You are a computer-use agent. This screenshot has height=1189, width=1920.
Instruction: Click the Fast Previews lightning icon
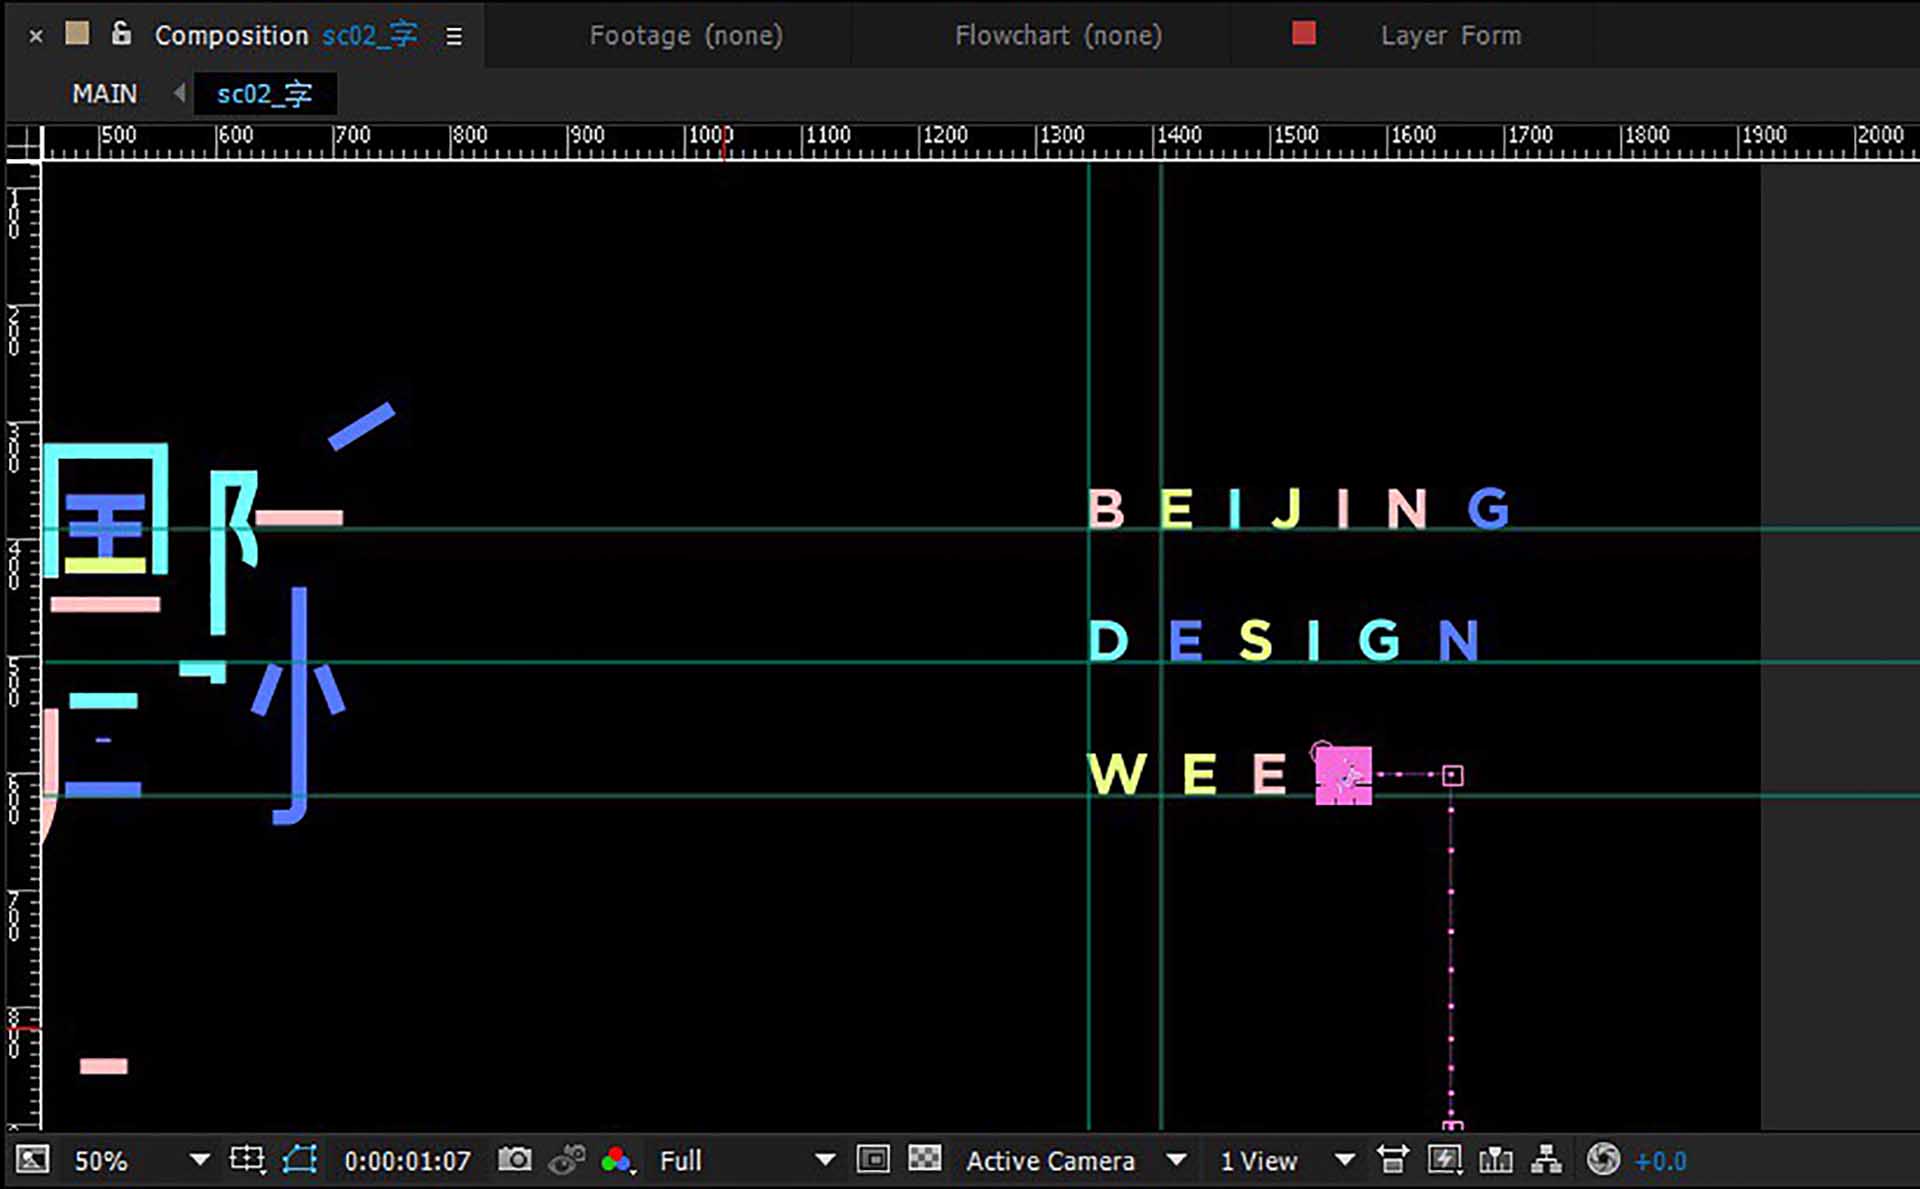1445,1160
